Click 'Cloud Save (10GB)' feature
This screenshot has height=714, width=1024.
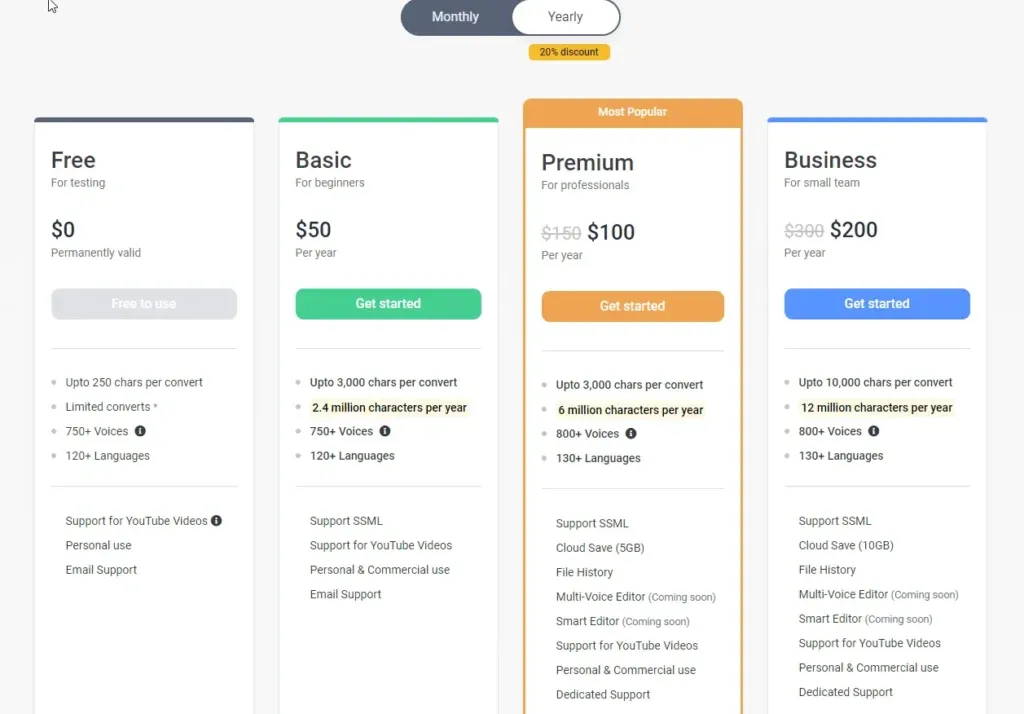coord(846,545)
